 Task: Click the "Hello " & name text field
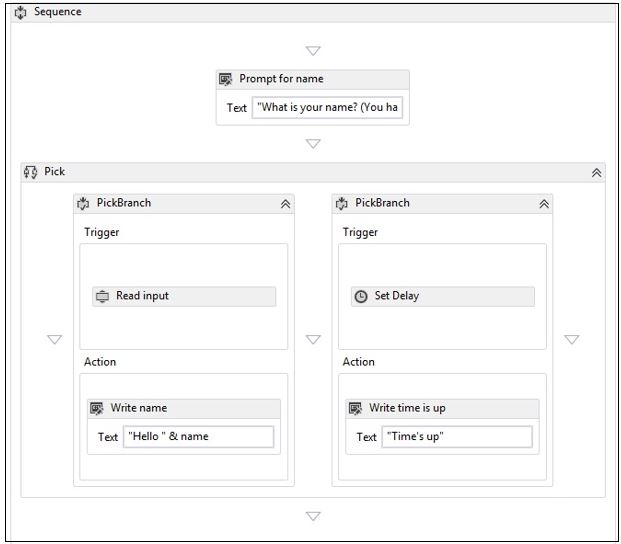[x=197, y=437]
